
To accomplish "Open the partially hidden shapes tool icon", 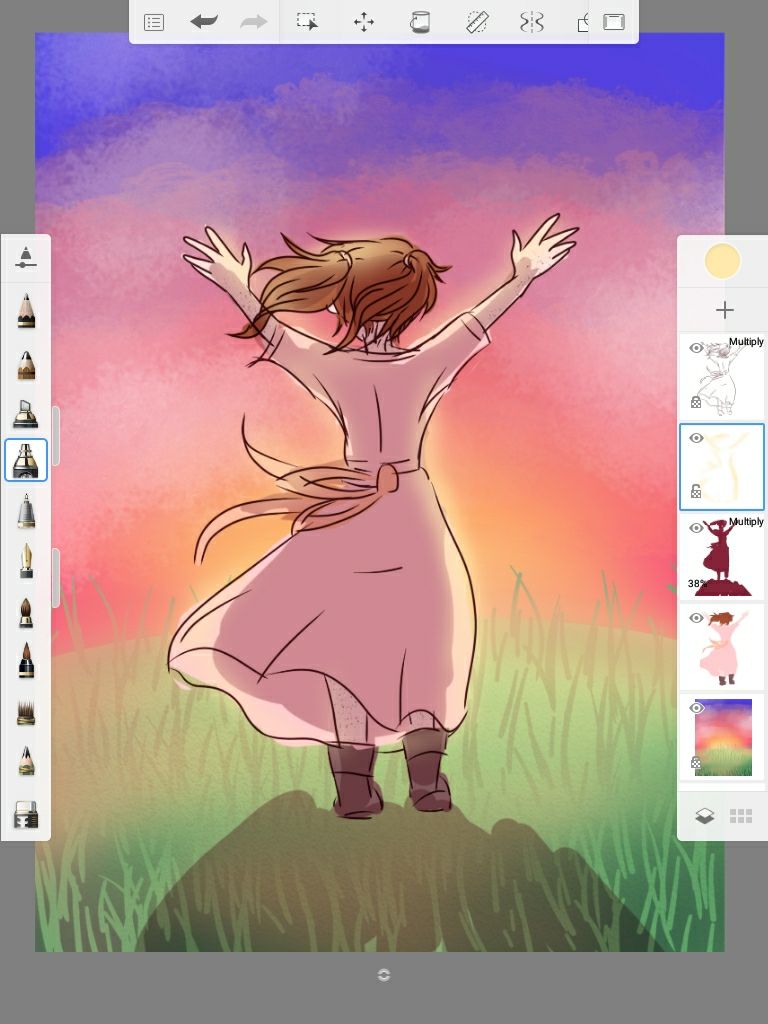I will tap(583, 24).
